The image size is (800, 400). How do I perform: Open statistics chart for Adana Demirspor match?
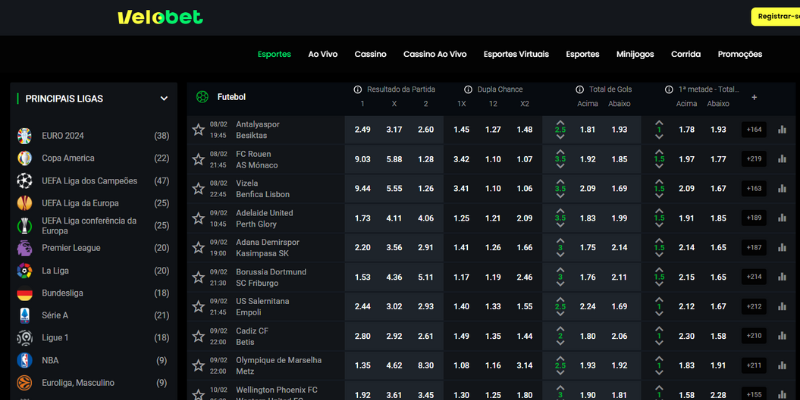tap(782, 248)
